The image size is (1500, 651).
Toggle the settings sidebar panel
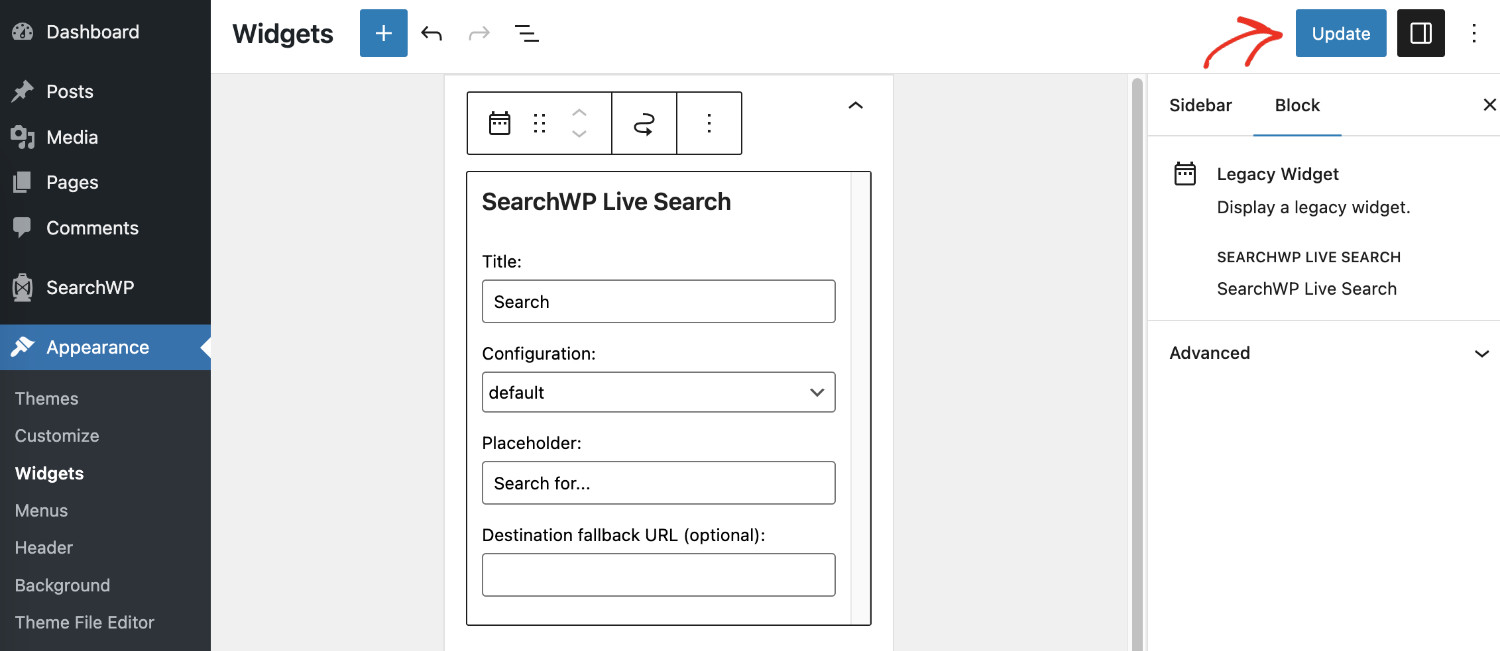[1420, 33]
